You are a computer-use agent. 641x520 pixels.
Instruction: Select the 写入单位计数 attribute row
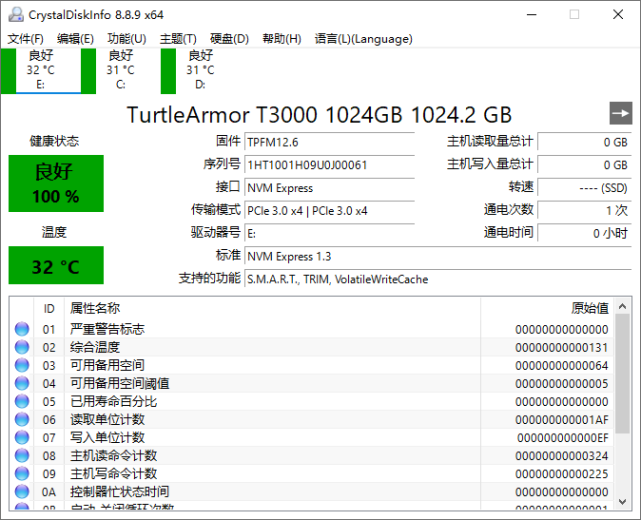pos(311,437)
